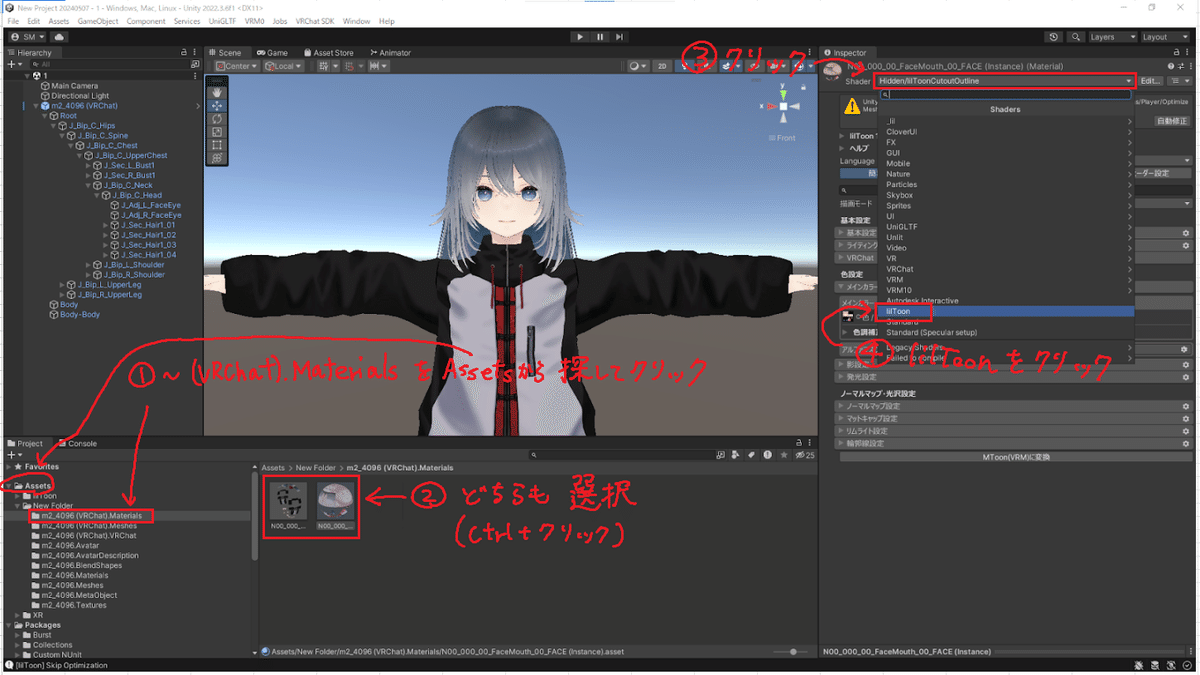The height and width of the screenshot is (675, 1200).
Task: Open the VRChat SDK menu
Action: point(314,21)
